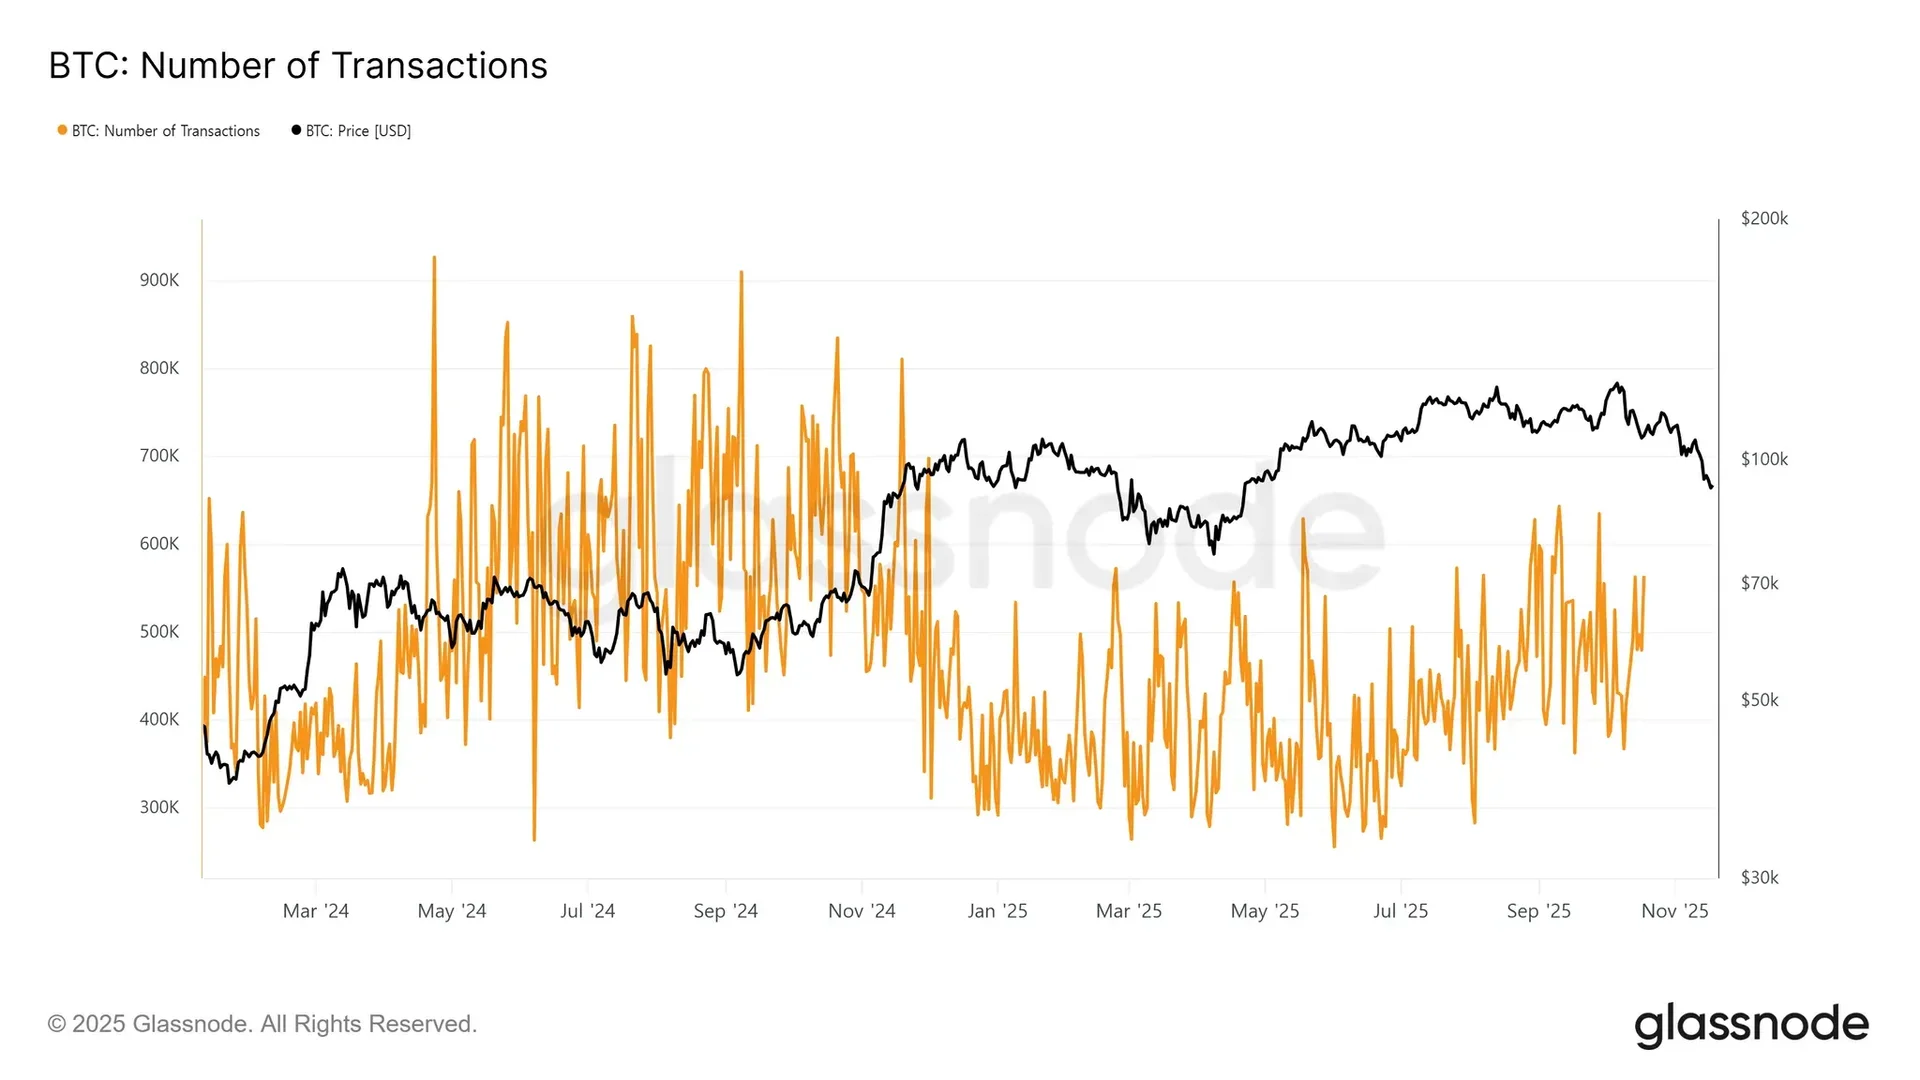Viewport: 1920px width, 1080px height.
Task: Click the Jan '25 date marker
Action: pos(998,911)
